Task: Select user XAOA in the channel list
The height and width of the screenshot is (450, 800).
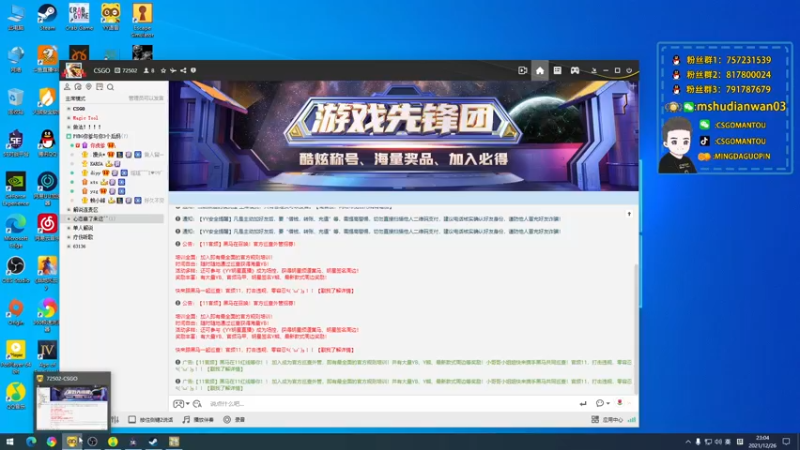Action: coord(96,164)
